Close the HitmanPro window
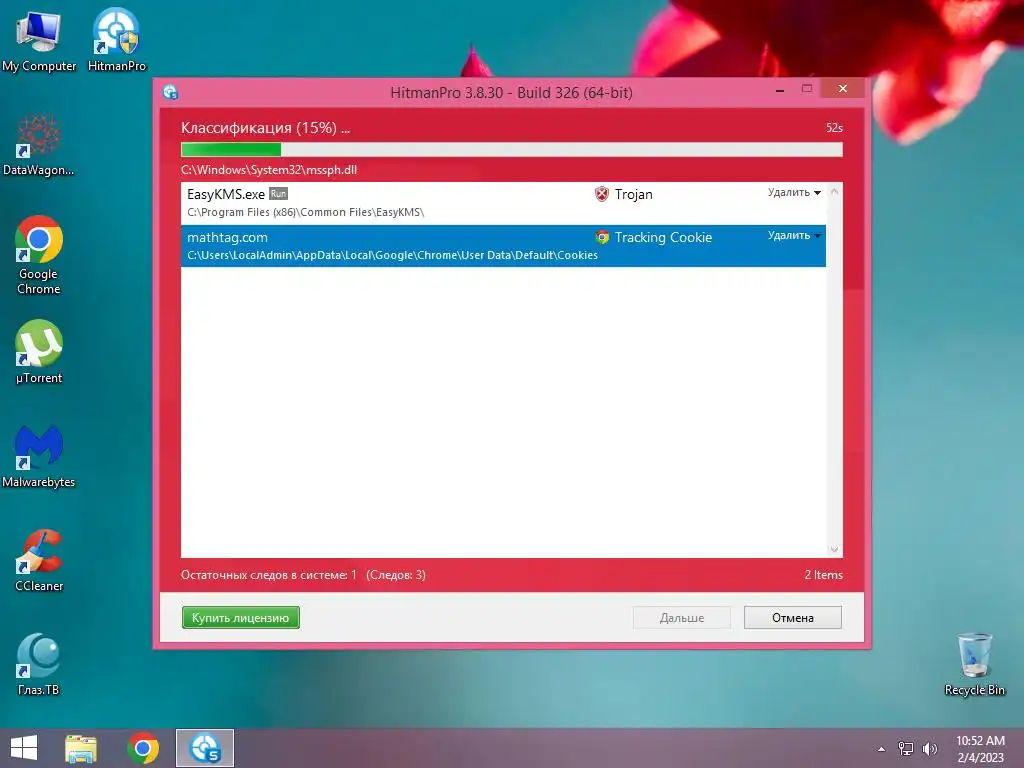 click(842, 88)
